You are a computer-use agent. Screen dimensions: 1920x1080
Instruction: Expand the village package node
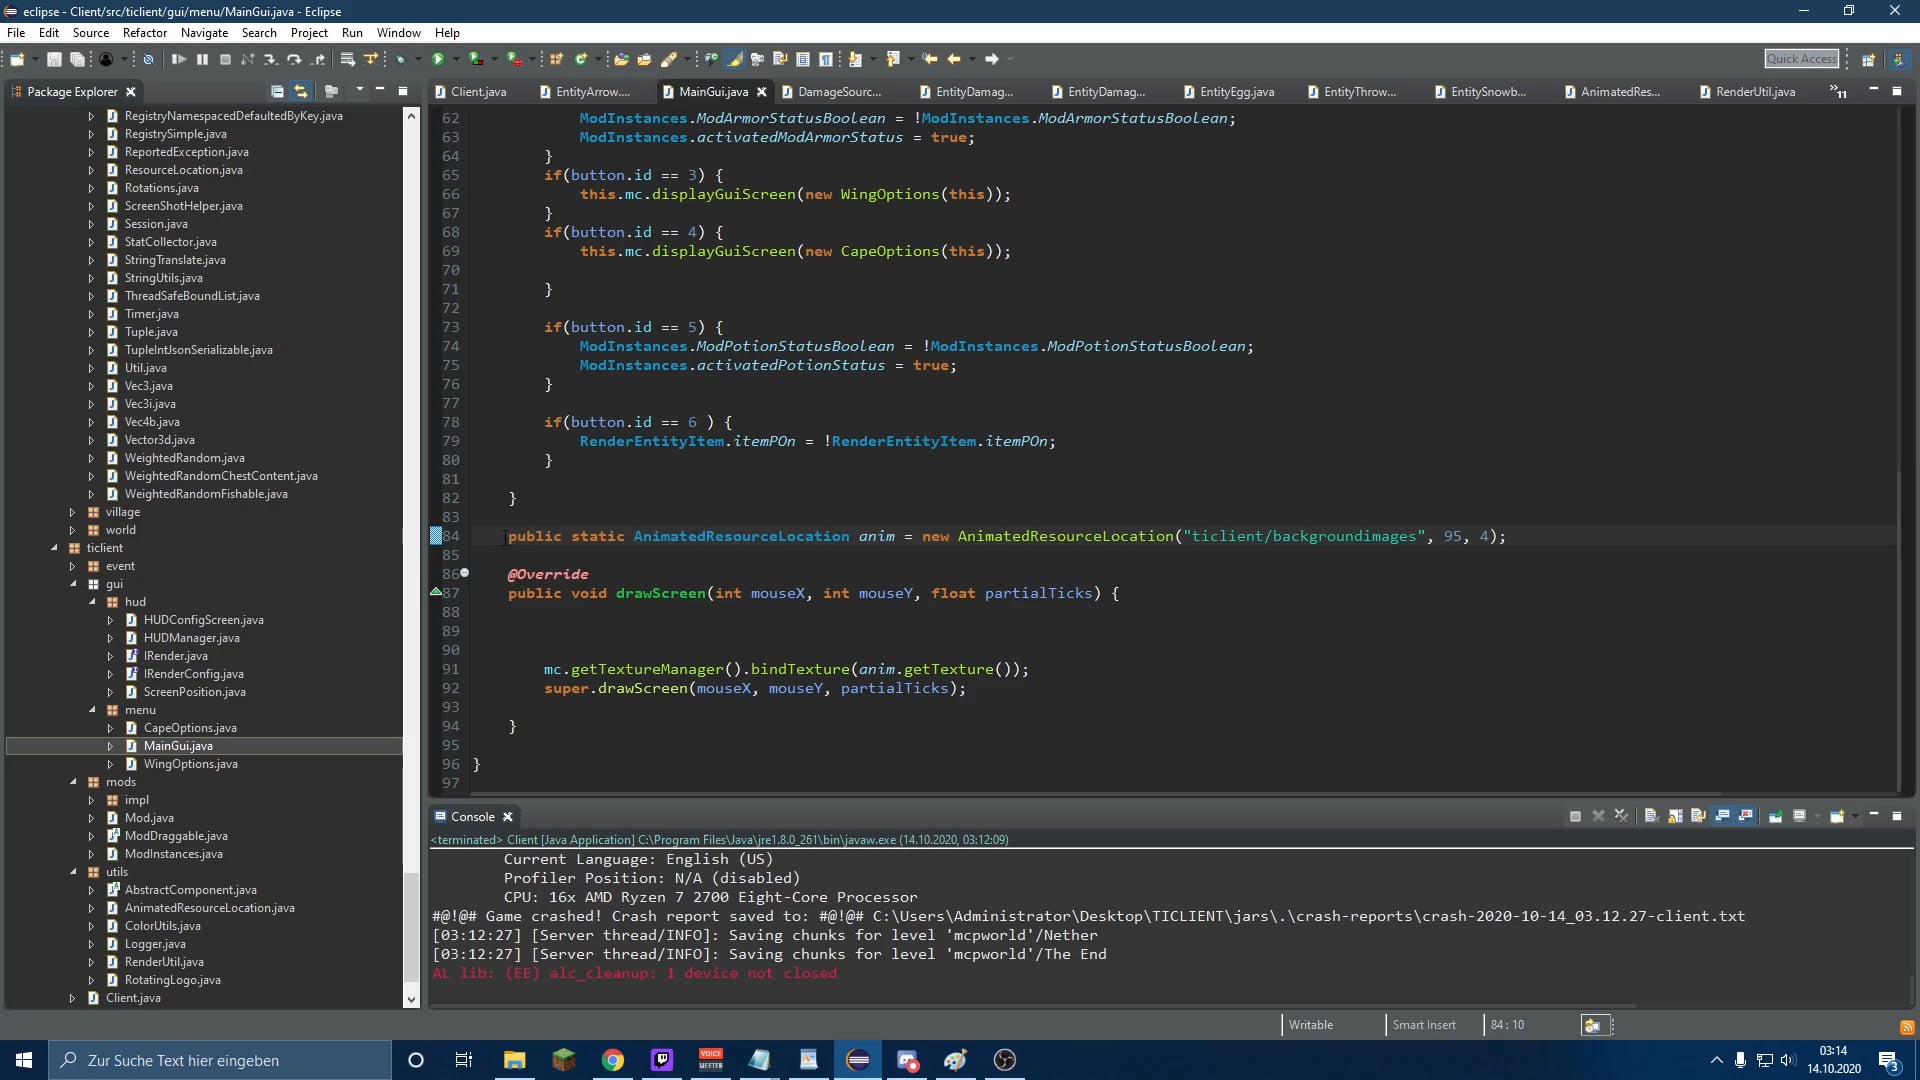(x=72, y=512)
